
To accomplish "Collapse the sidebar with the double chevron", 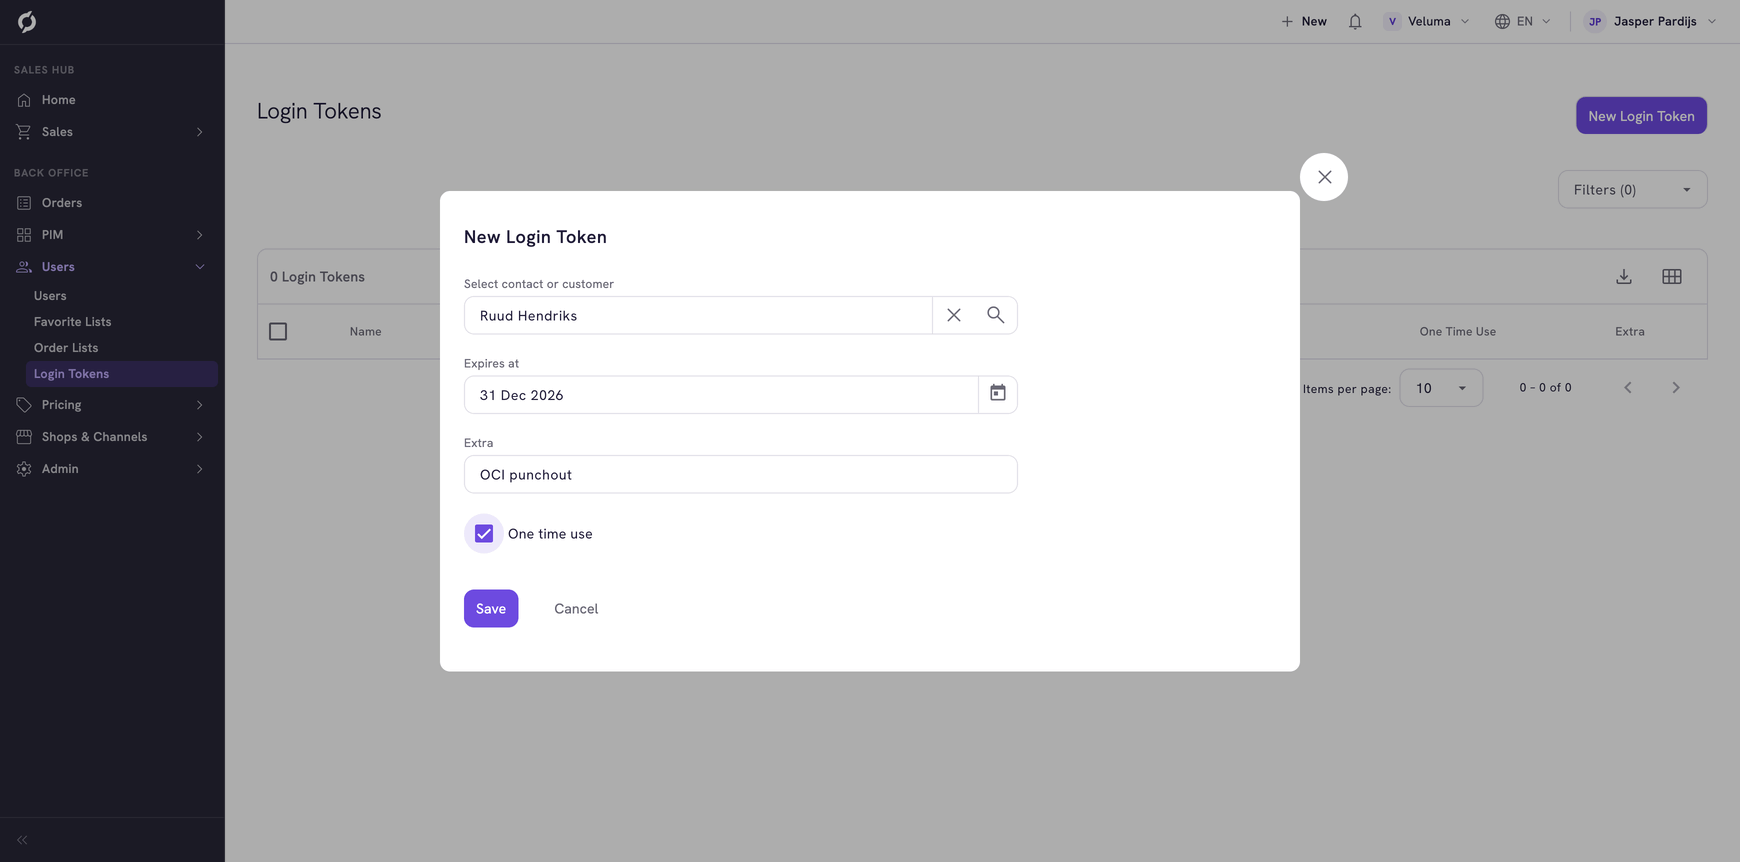I will pyautogui.click(x=22, y=840).
